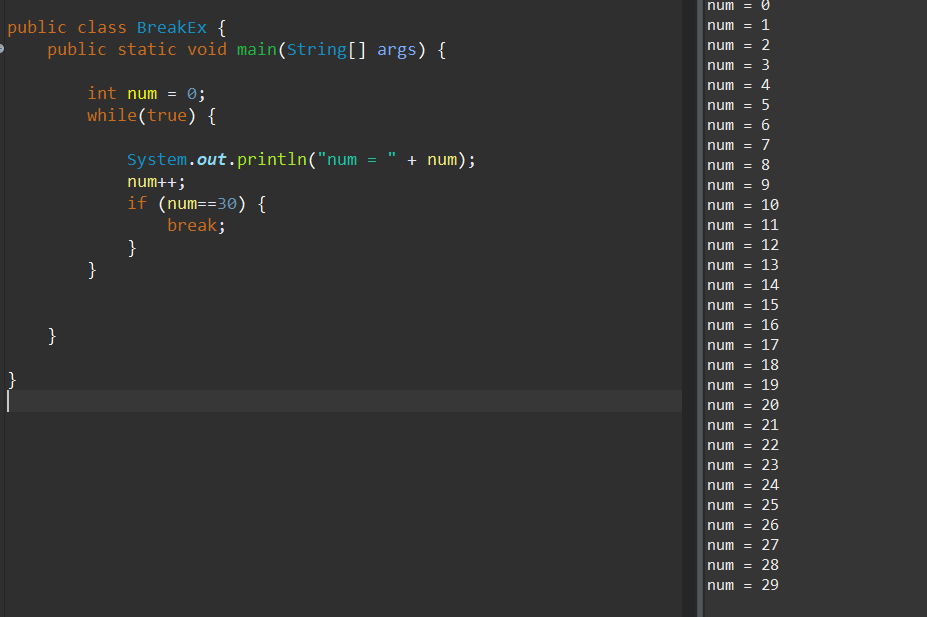Click the "num = " string literal

pyautogui.click(x=357, y=160)
